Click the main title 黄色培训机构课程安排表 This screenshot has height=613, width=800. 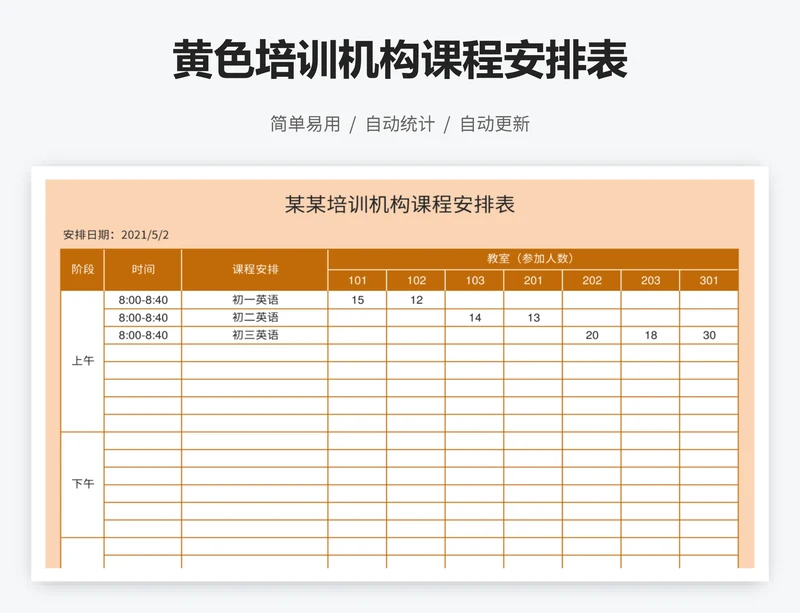[x=400, y=60]
